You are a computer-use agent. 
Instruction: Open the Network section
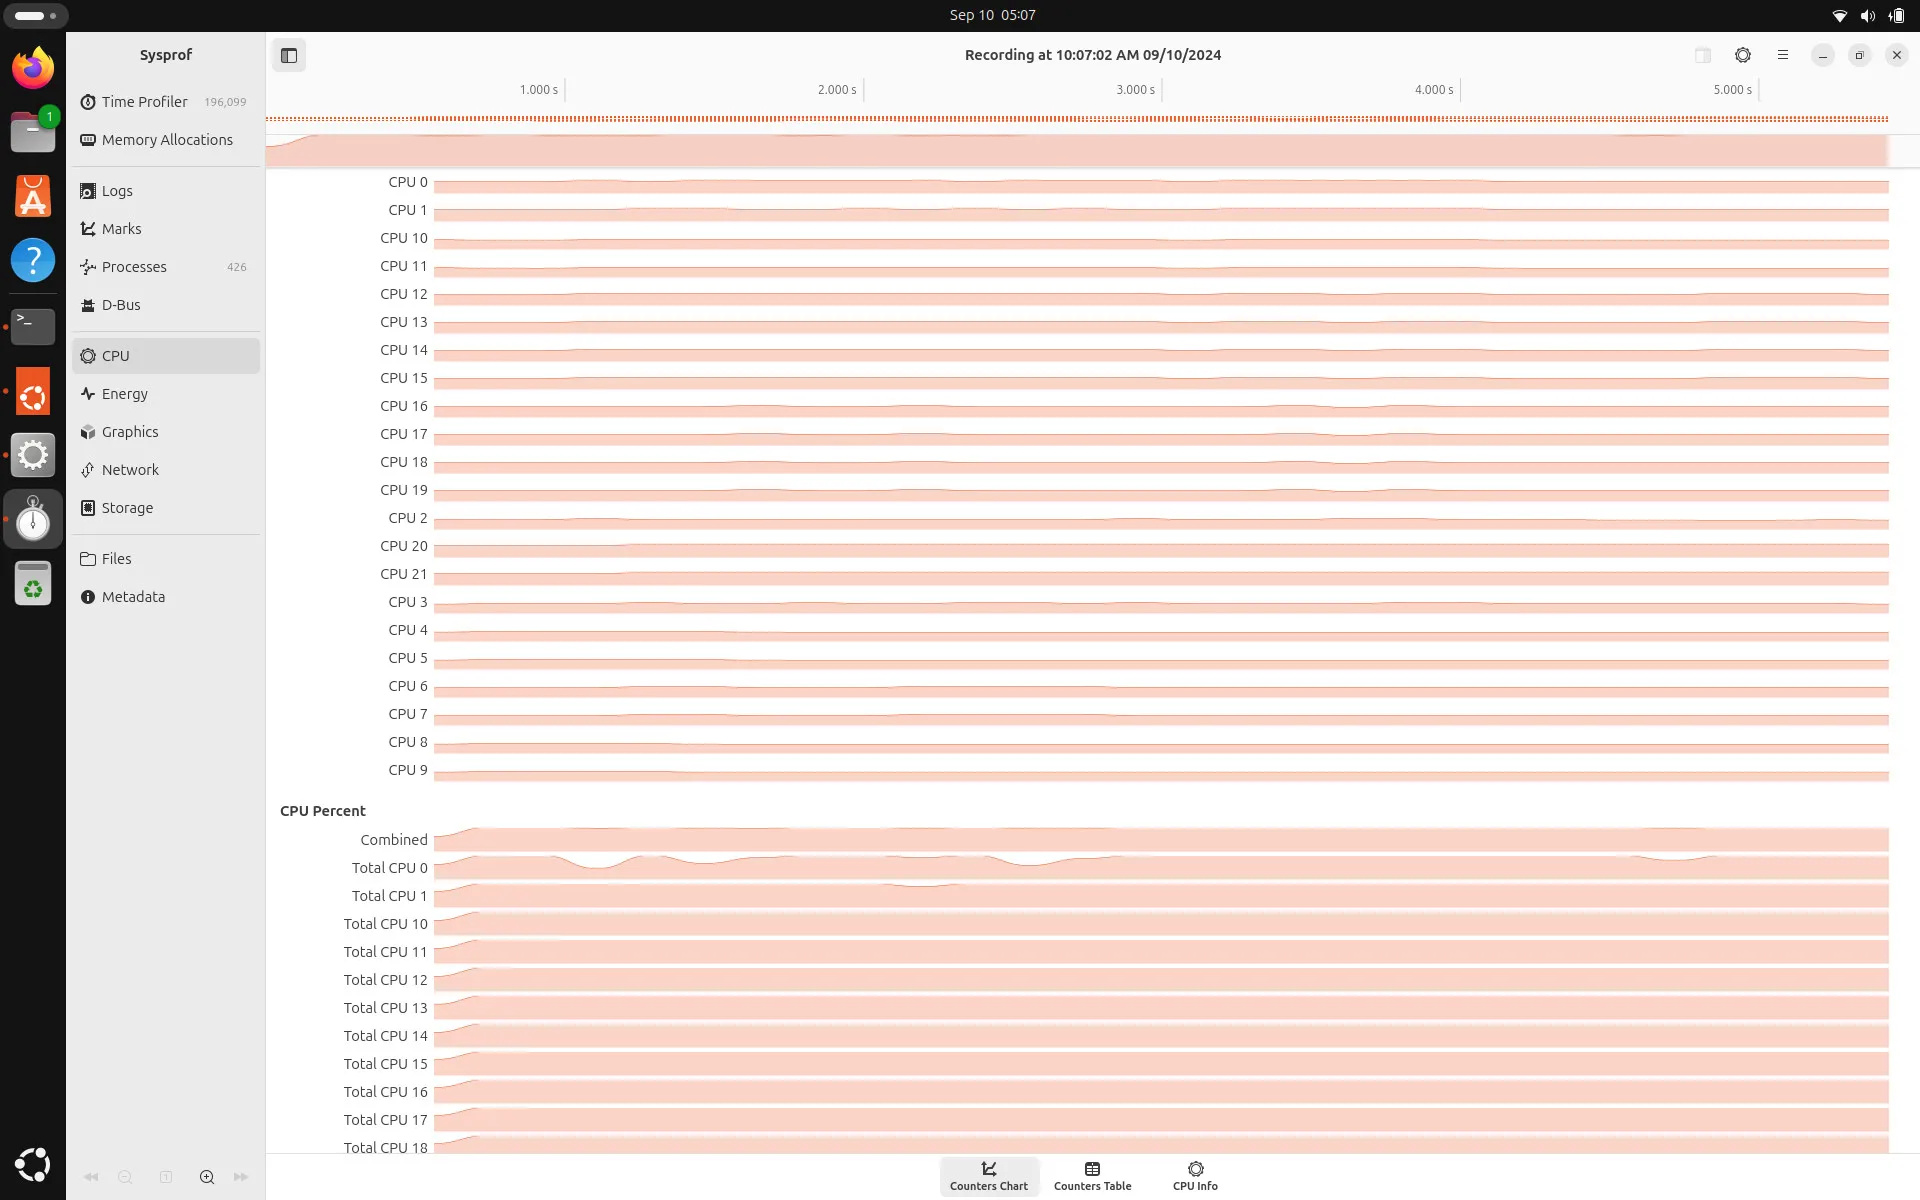(166, 470)
